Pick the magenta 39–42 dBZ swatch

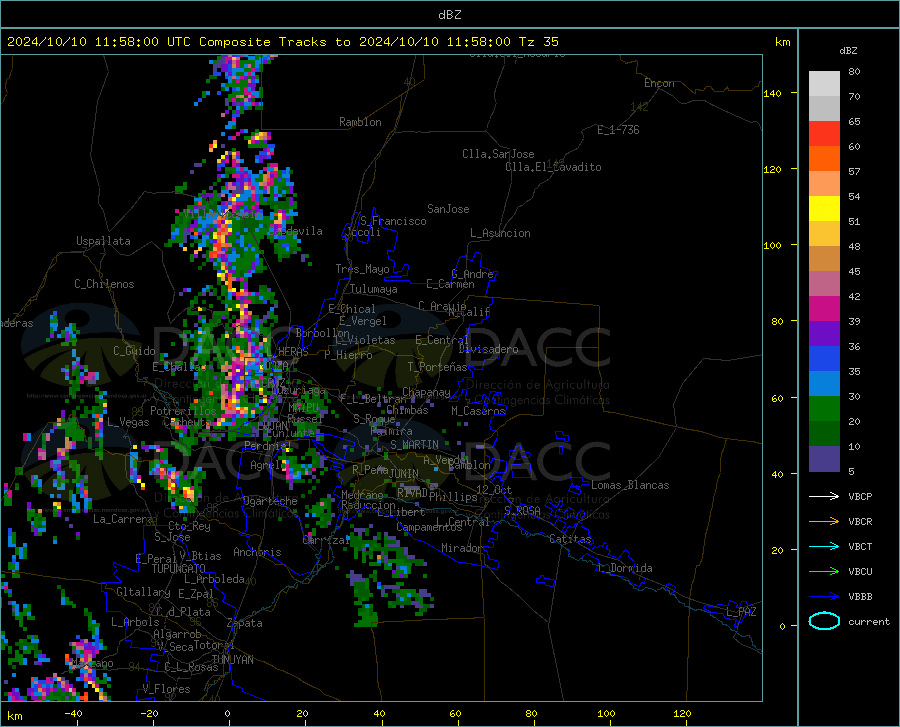tap(824, 309)
